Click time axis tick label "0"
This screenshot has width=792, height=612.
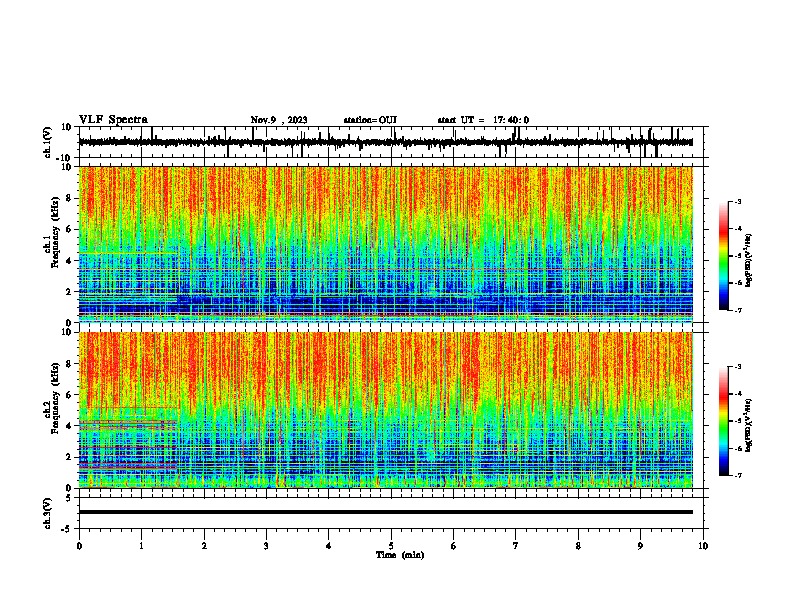(79, 546)
